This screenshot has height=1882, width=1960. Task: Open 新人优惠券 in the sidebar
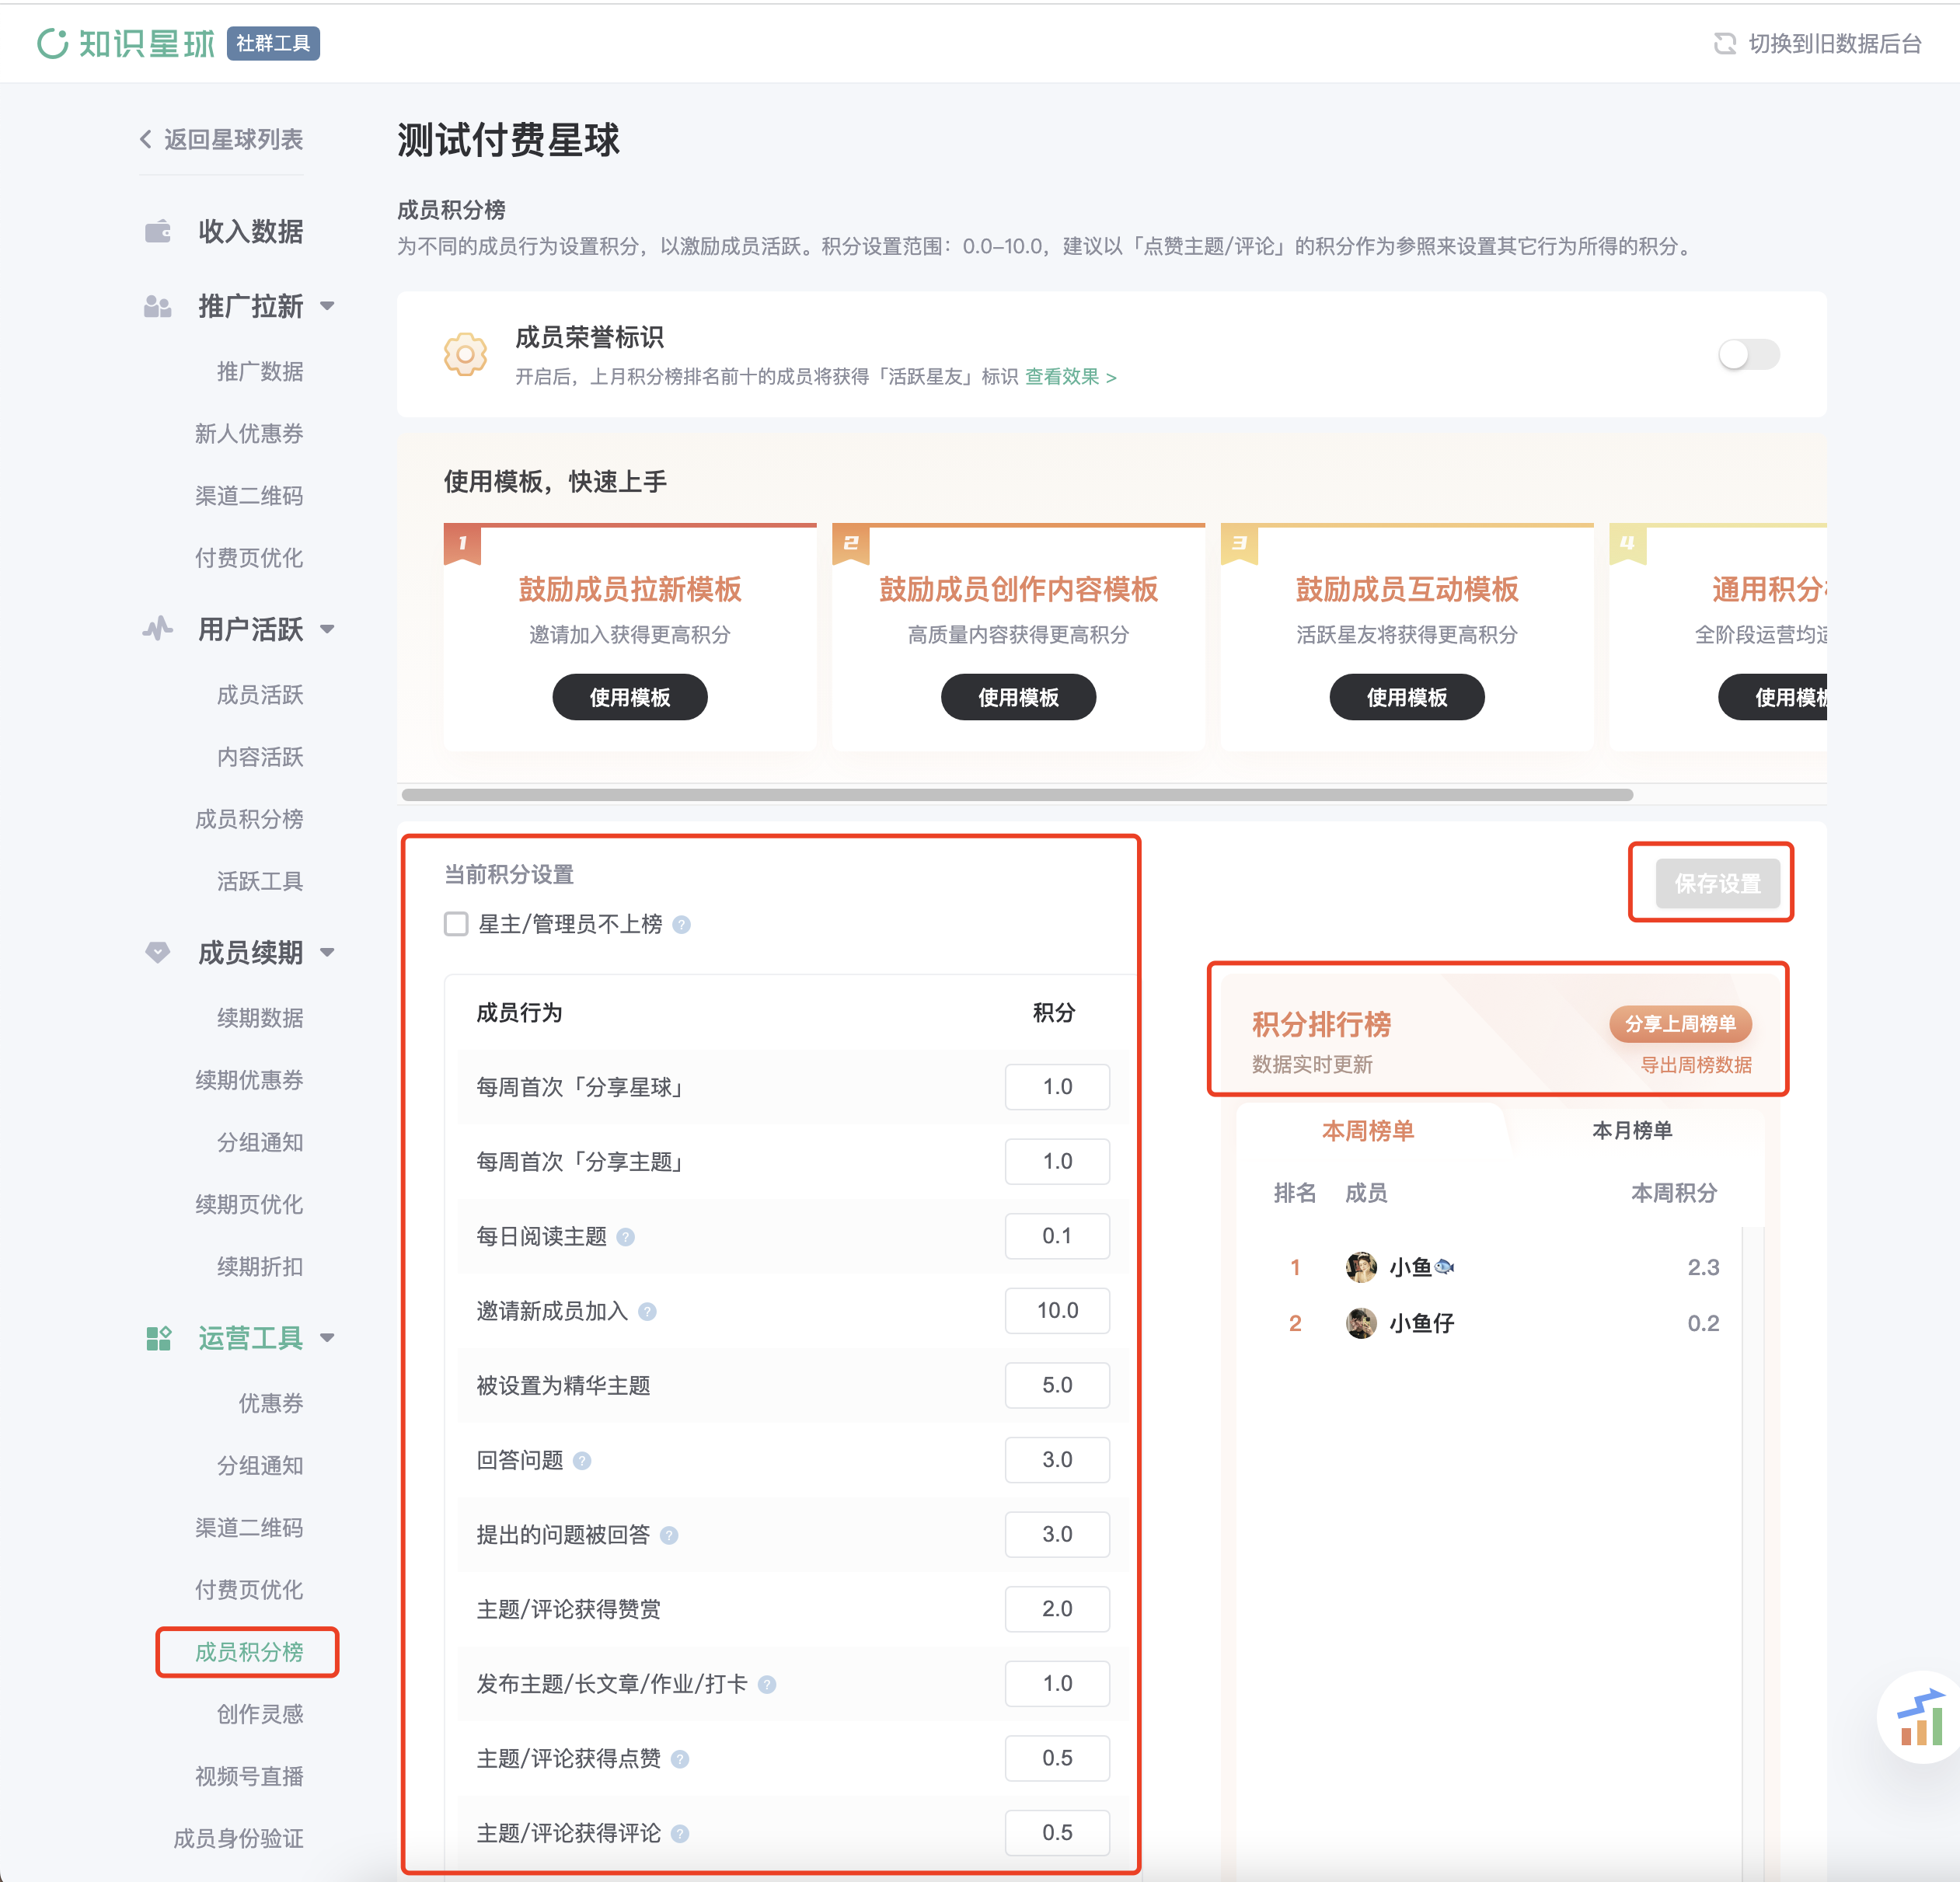coord(249,433)
